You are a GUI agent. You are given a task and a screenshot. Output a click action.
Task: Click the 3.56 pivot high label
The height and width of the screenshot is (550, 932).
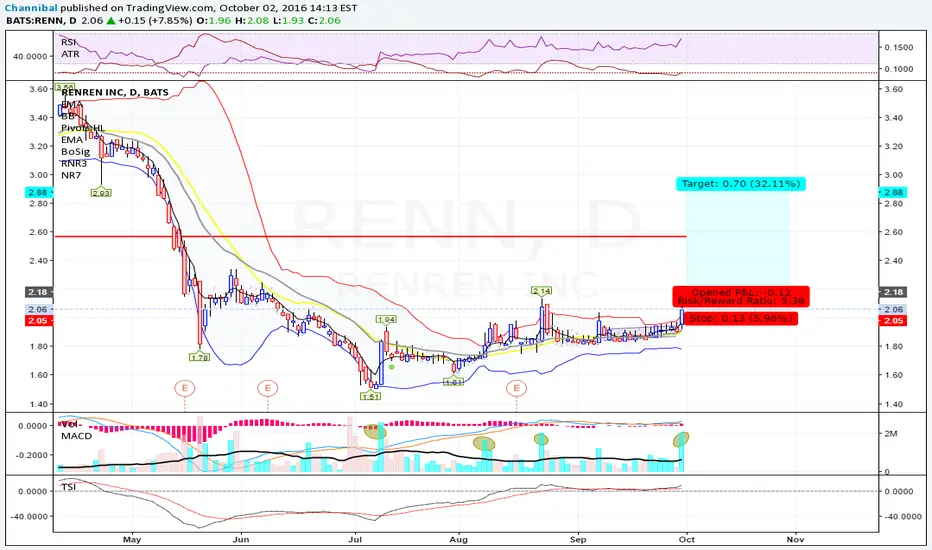tap(64, 87)
